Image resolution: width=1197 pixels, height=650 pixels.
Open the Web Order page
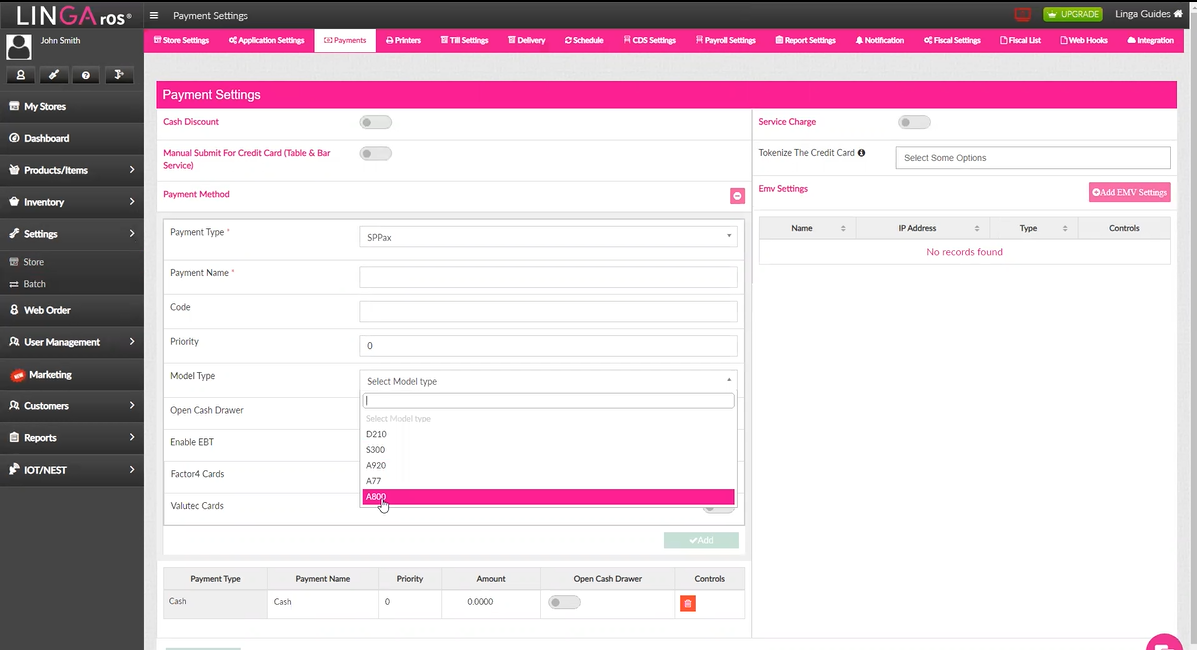coord(72,310)
